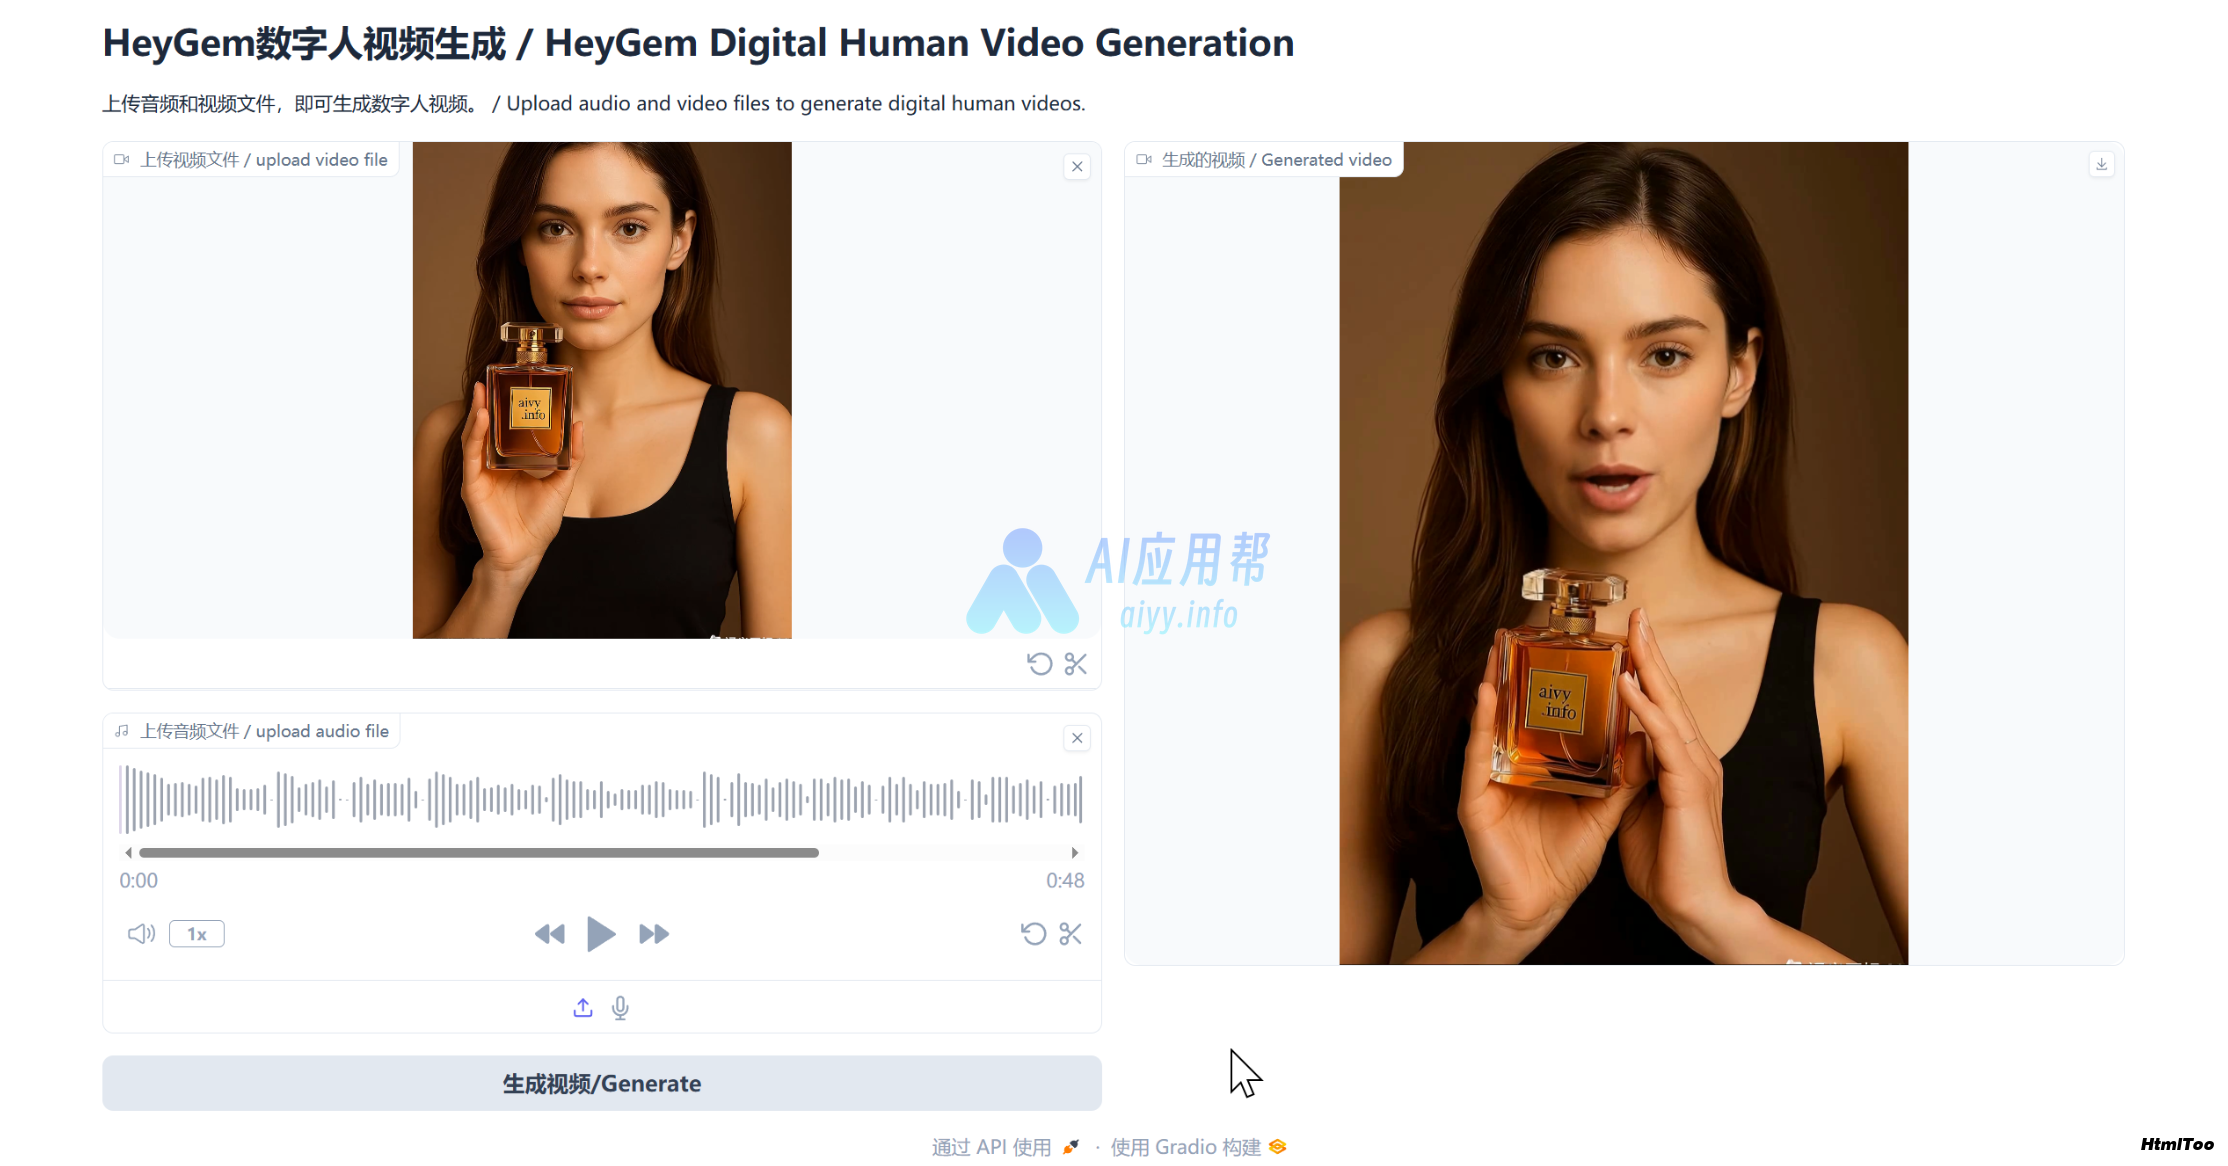Trim the audio with scissors icon
The width and height of the screenshot is (2228, 1166).
point(1071,934)
